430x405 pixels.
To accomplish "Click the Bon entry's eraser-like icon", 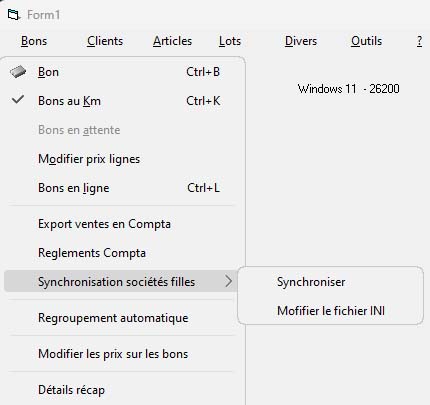I will click(x=18, y=71).
